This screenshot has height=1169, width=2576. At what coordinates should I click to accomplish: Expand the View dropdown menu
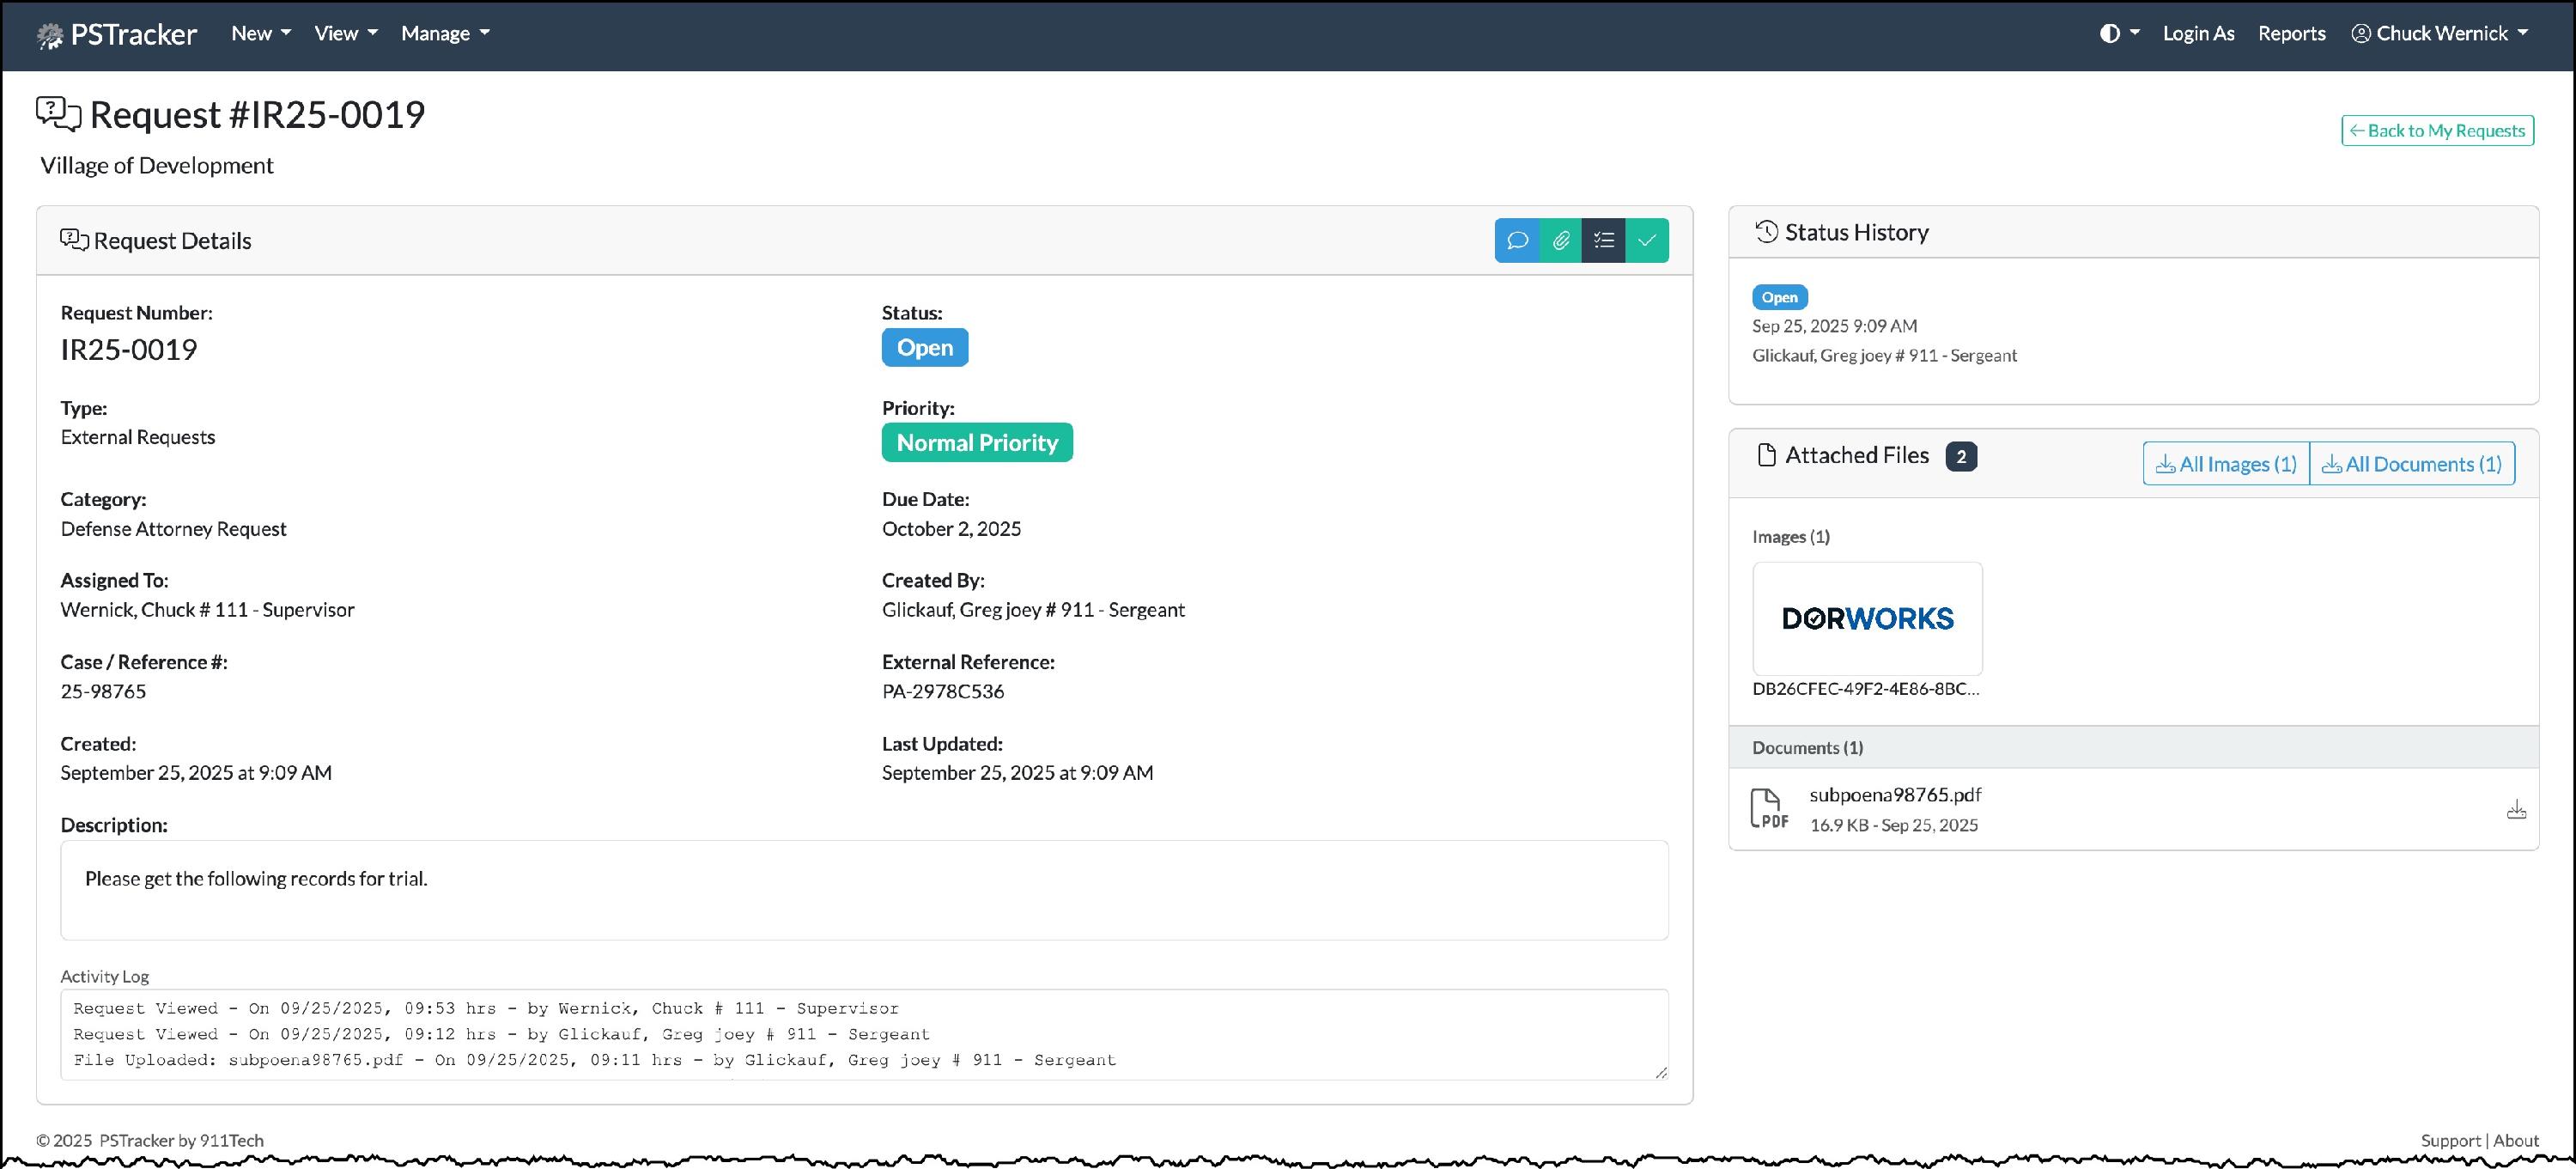point(346,33)
